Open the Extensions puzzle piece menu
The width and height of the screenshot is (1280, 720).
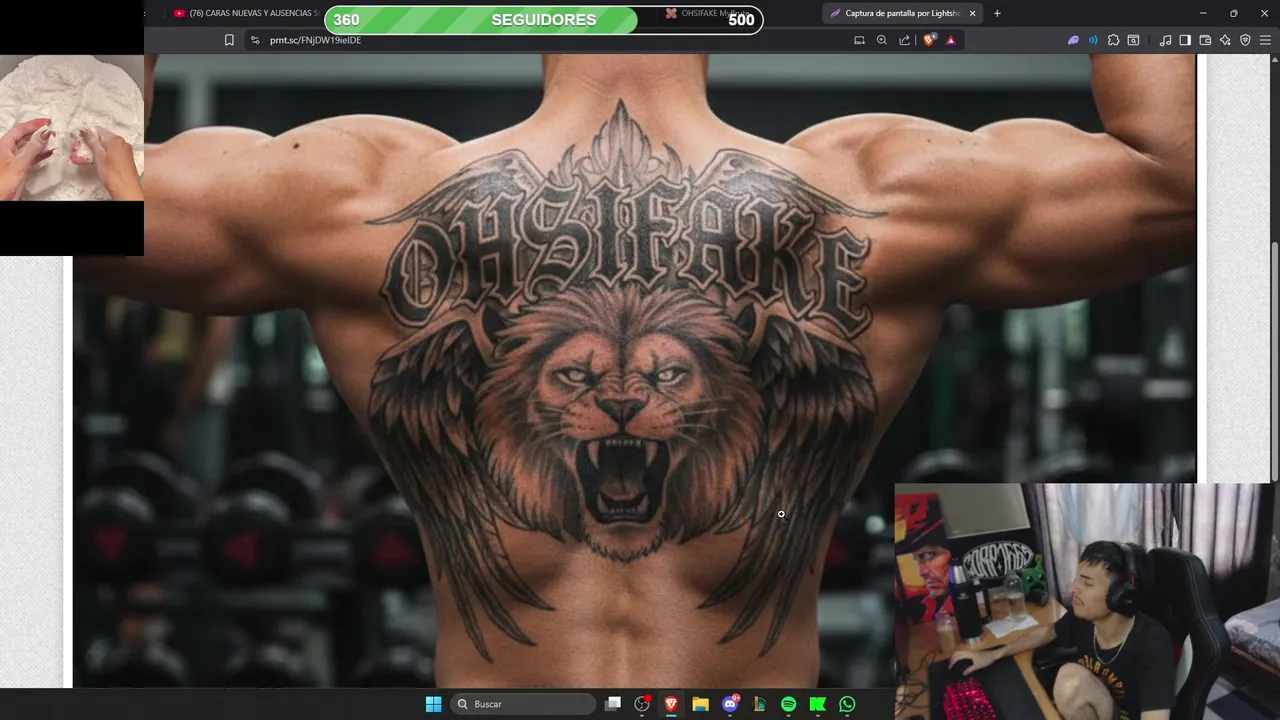click(x=1113, y=40)
